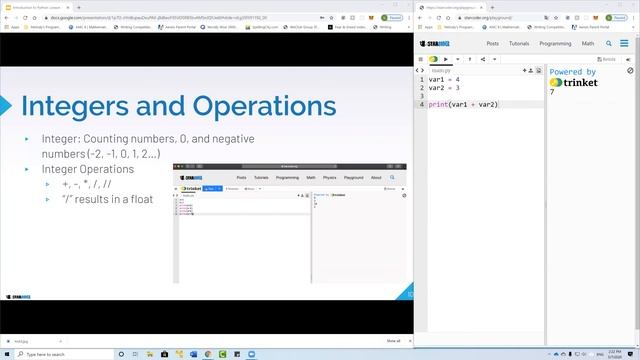Click the fullscreen circle icon in output
The image size is (640, 360).
click(630, 71)
